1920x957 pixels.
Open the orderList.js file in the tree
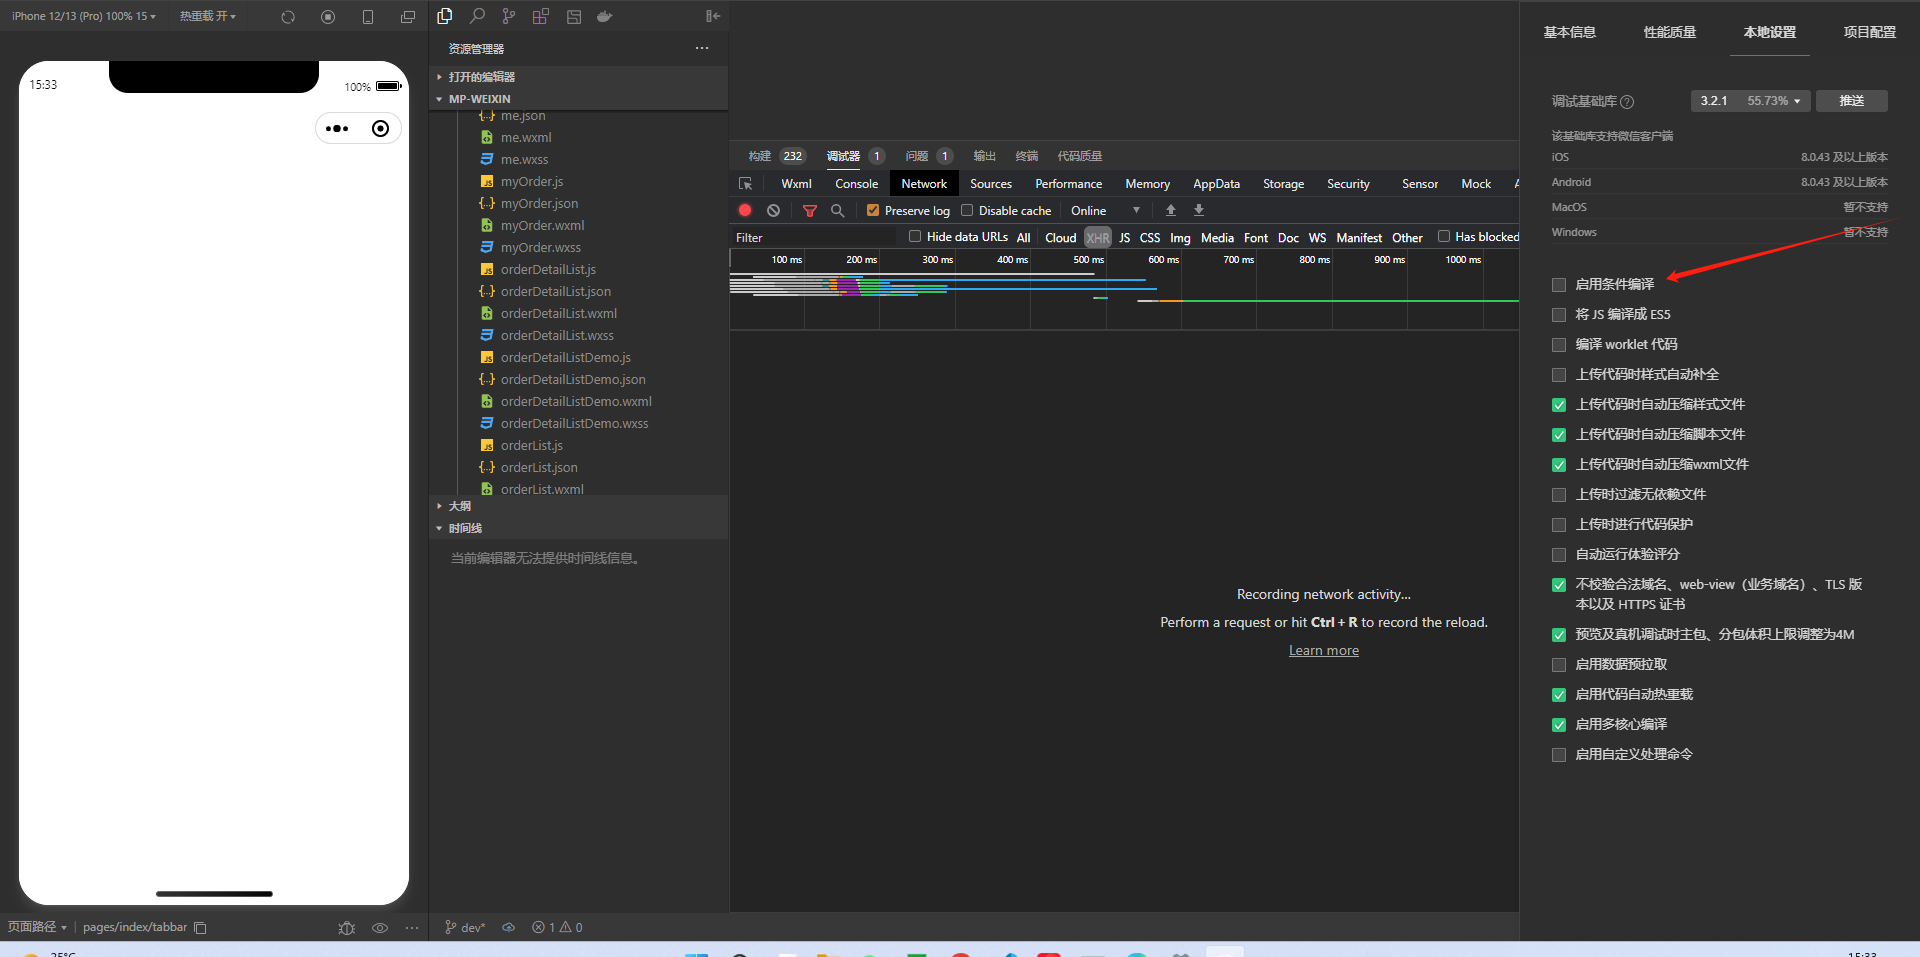point(531,446)
